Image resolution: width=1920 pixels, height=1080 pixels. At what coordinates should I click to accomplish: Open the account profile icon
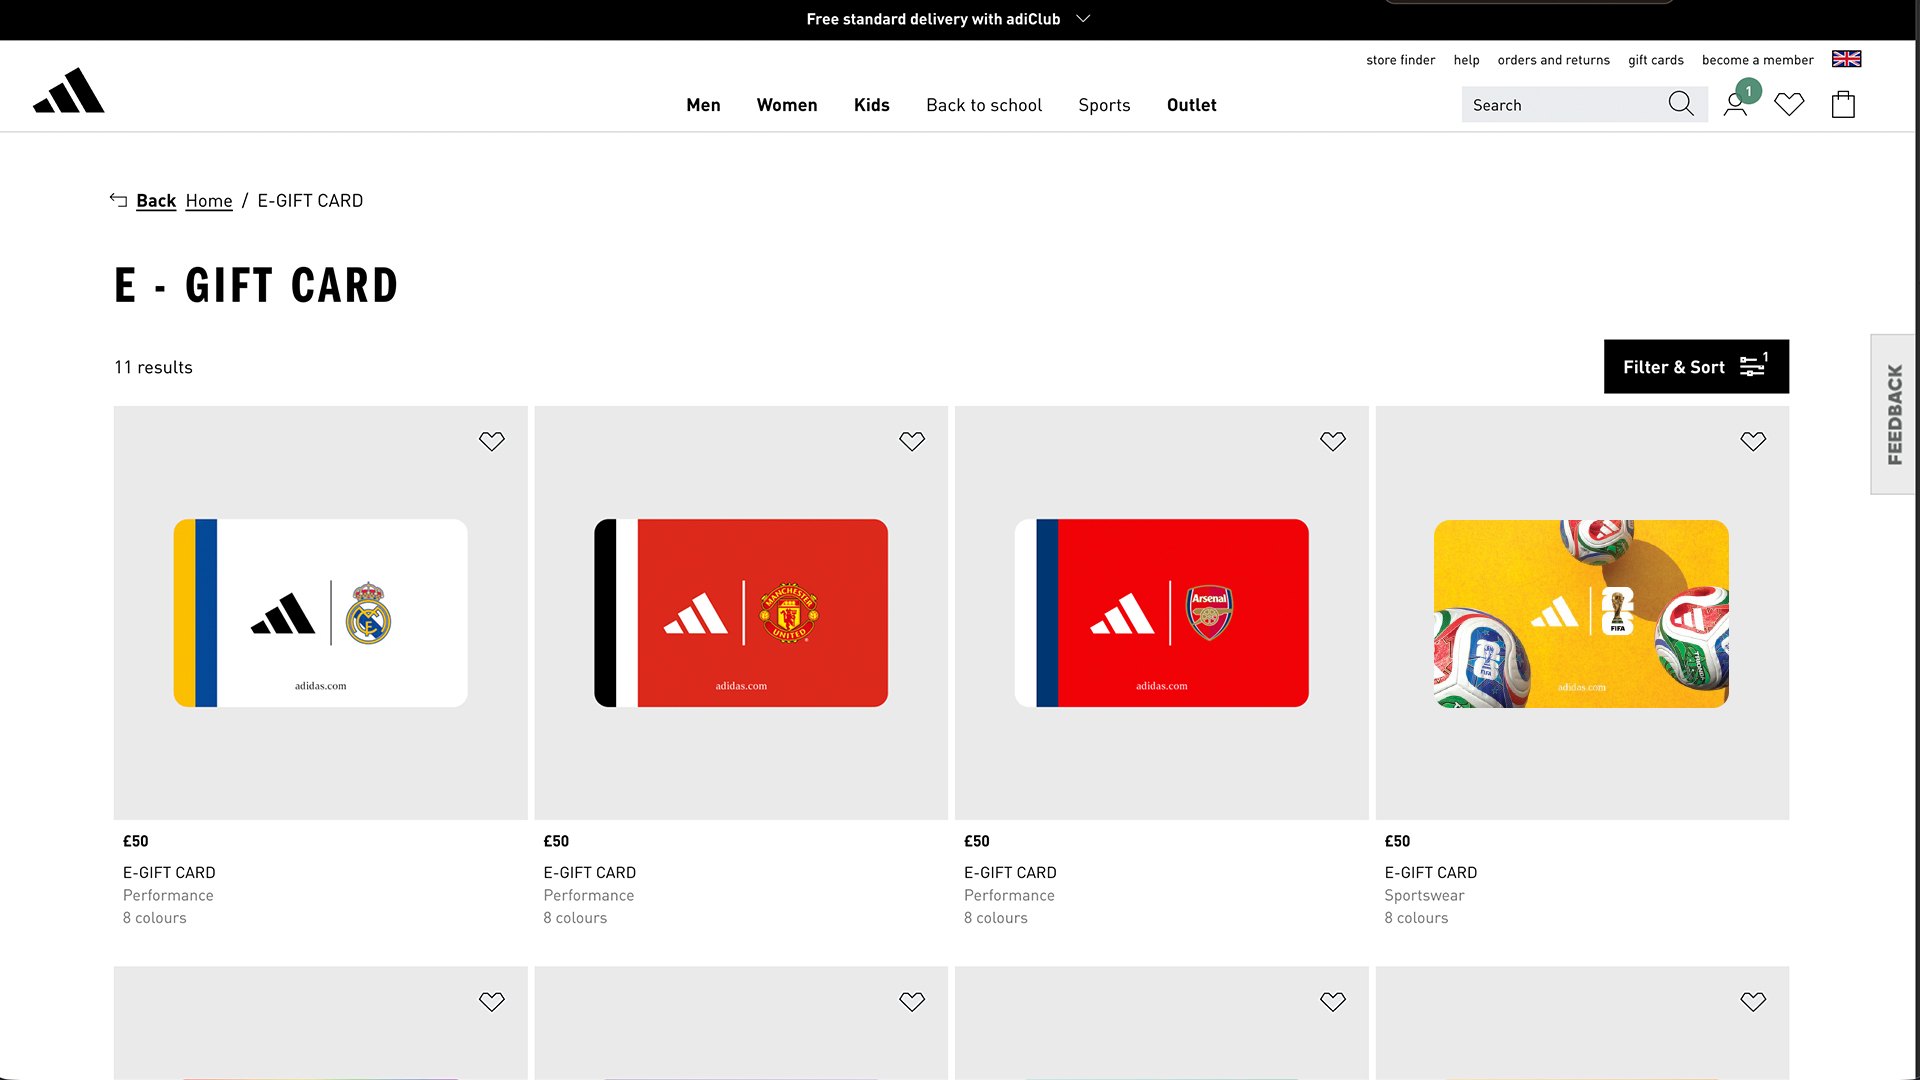(x=1735, y=105)
